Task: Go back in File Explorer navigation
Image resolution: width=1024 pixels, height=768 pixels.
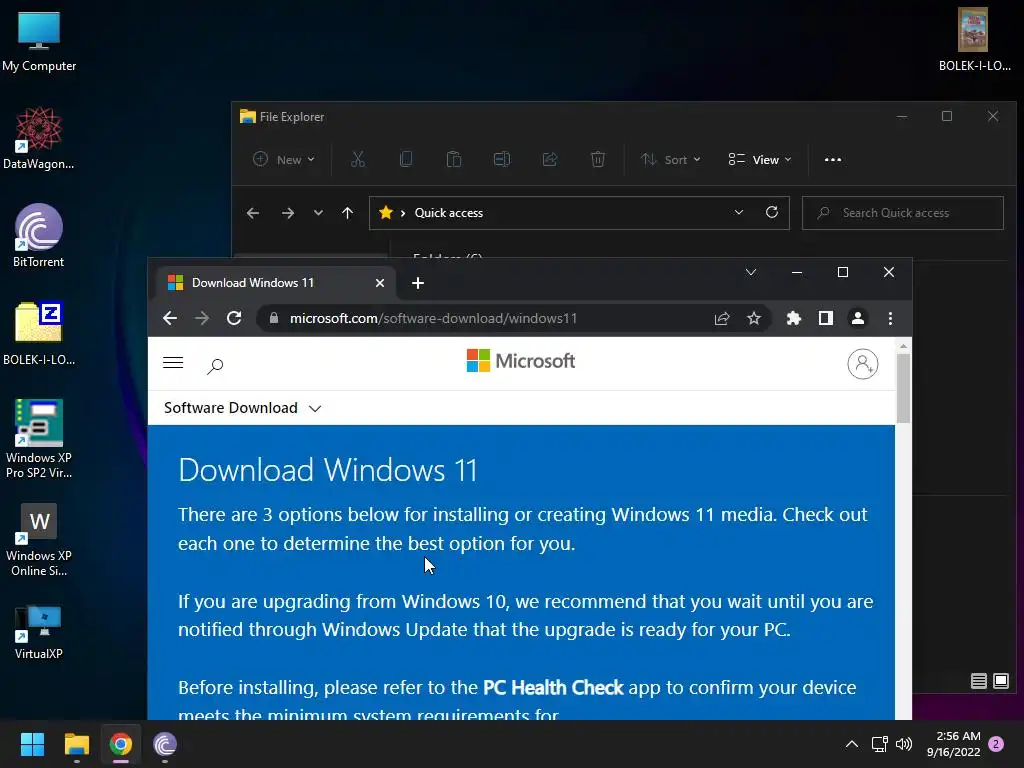Action: [x=253, y=213]
